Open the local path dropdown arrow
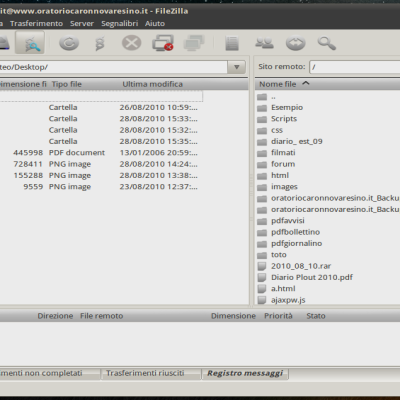Screen dimensions: 400x400 pos(236,67)
